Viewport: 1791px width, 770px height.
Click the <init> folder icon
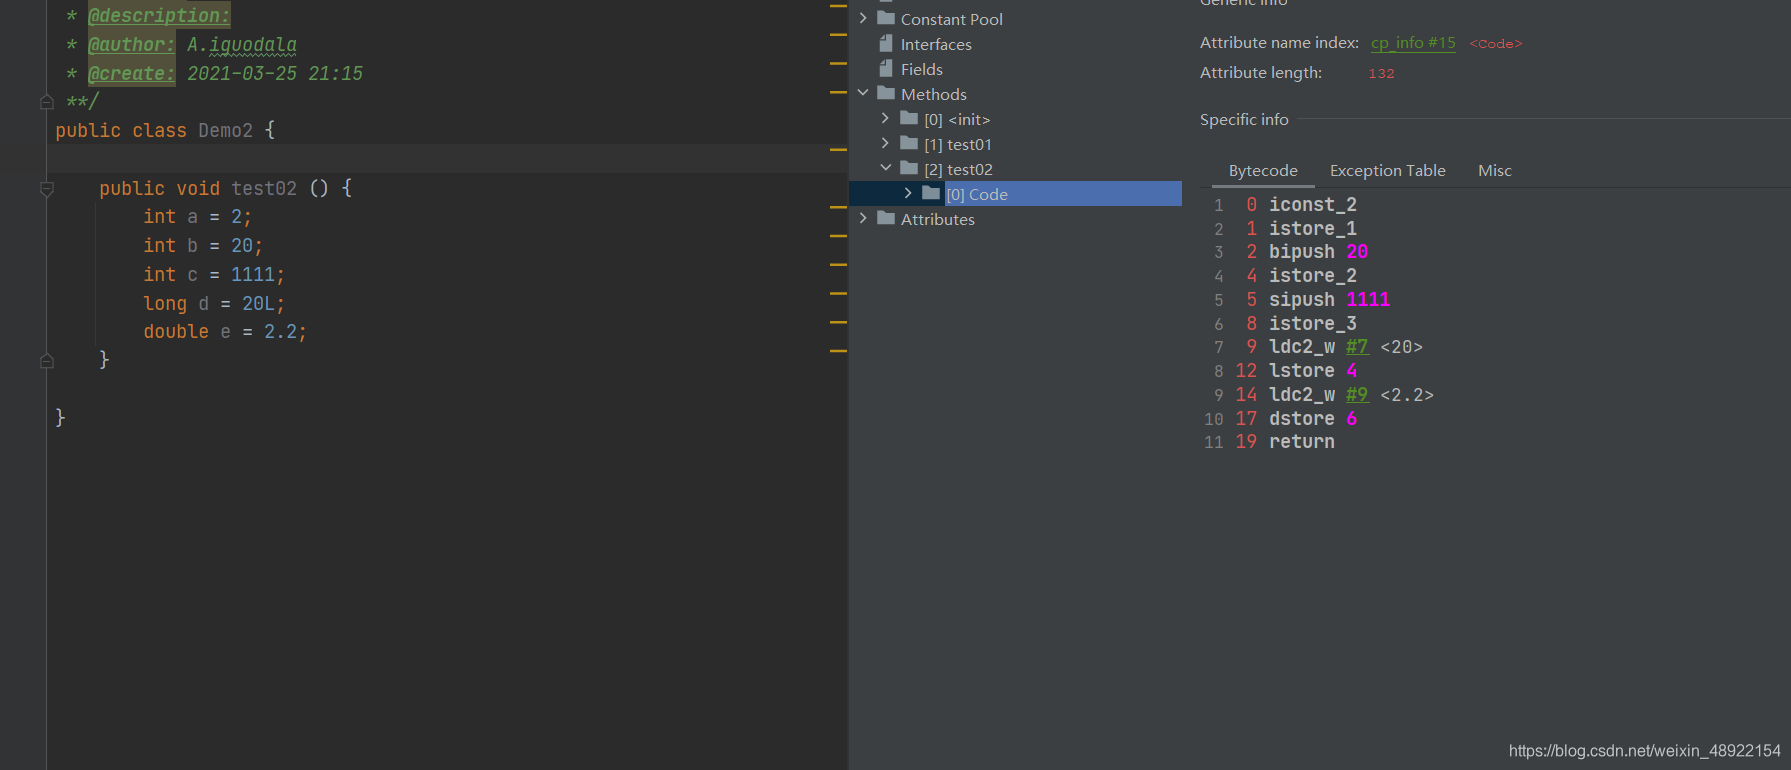(909, 118)
